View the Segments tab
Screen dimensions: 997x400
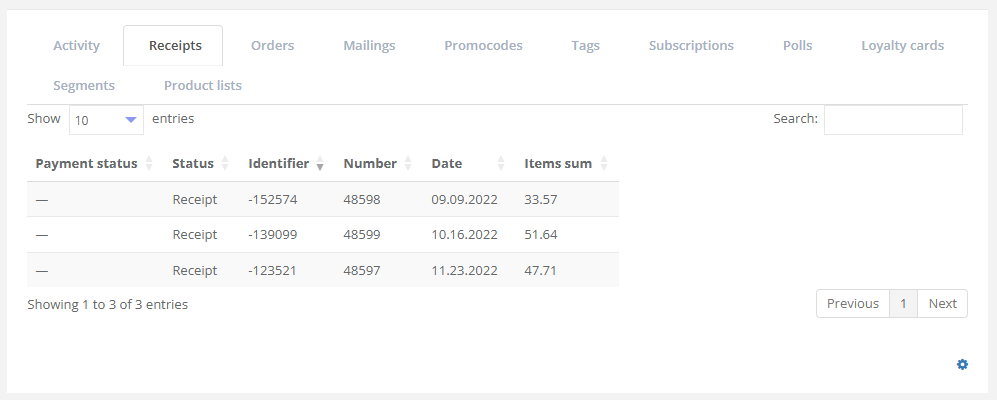tap(84, 86)
